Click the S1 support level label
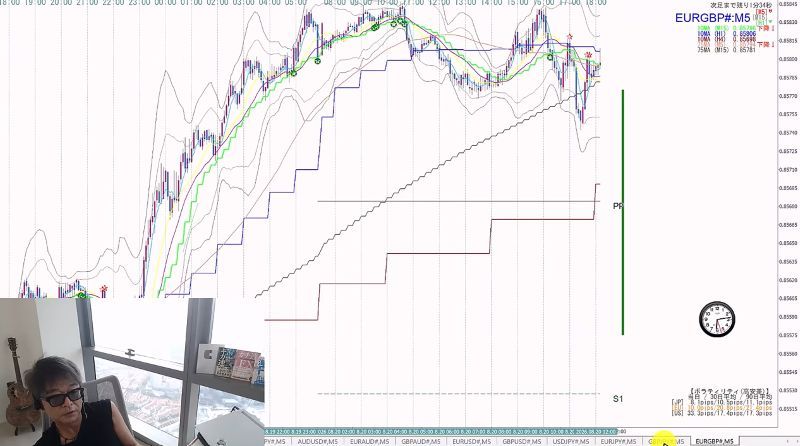The height and width of the screenshot is (446, 800). (618, 399)
